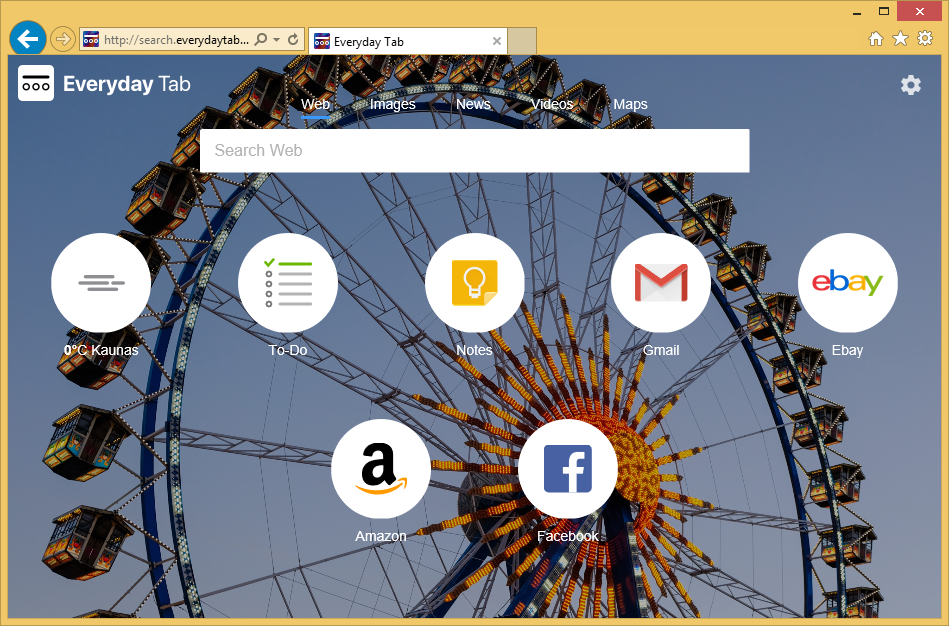Viewport: 949px width, 626px height.
Task: Check the Kaunas weather icon
Action: tap(101, 283)
